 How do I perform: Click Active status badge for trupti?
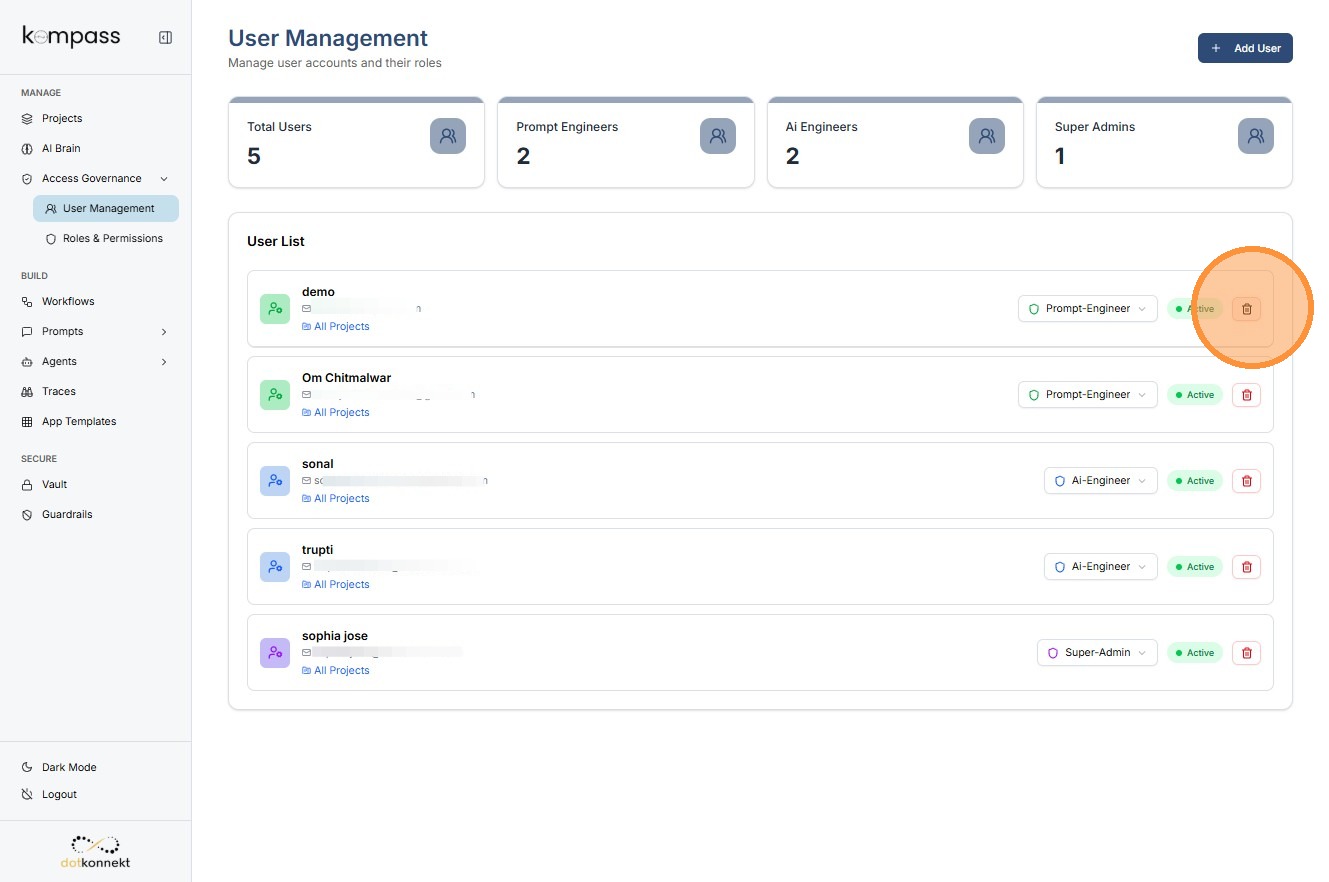1195,567
